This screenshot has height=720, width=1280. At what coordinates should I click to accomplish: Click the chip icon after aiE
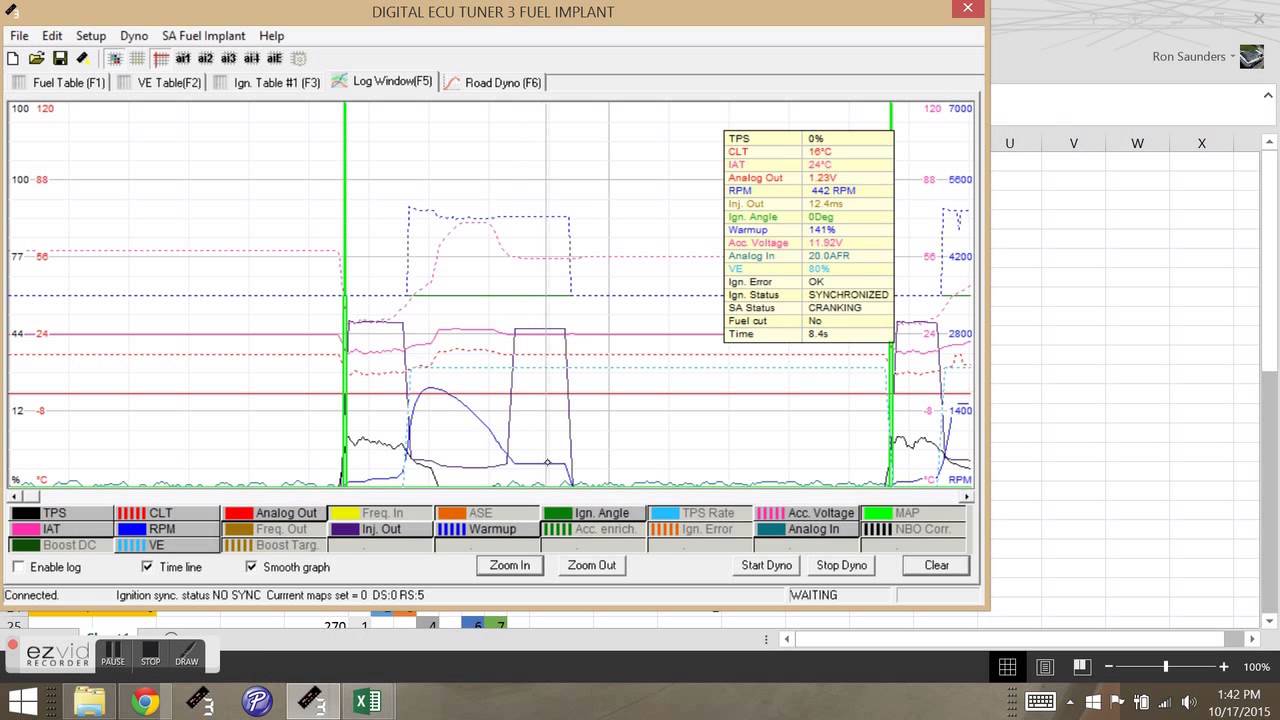(298, 59)
